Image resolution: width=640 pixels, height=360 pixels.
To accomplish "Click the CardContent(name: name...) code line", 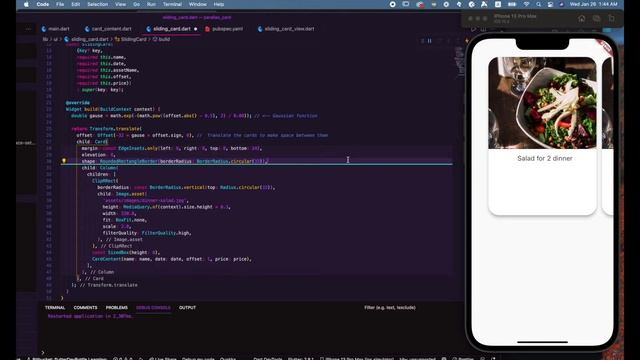I will click(x=172, y=259).
